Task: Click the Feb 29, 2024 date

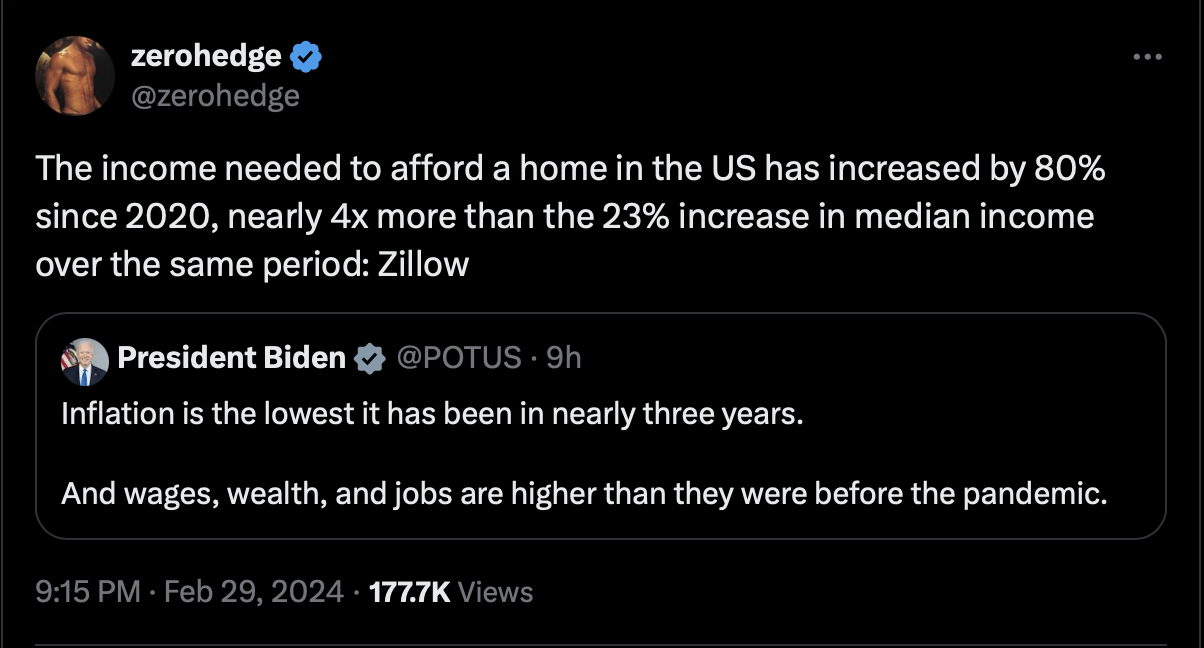Action: (x=255, y=592)
